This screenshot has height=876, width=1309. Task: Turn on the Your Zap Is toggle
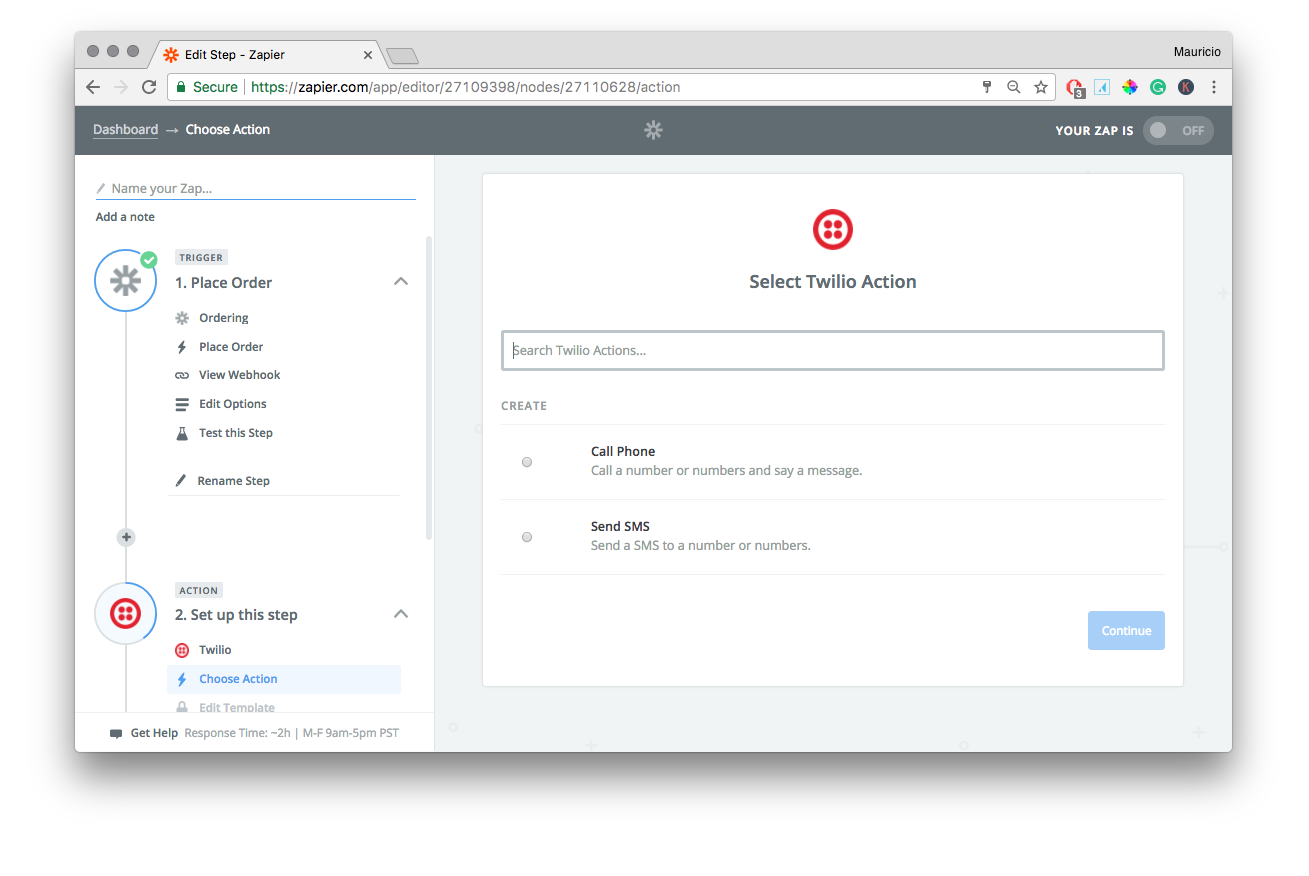1178,130
